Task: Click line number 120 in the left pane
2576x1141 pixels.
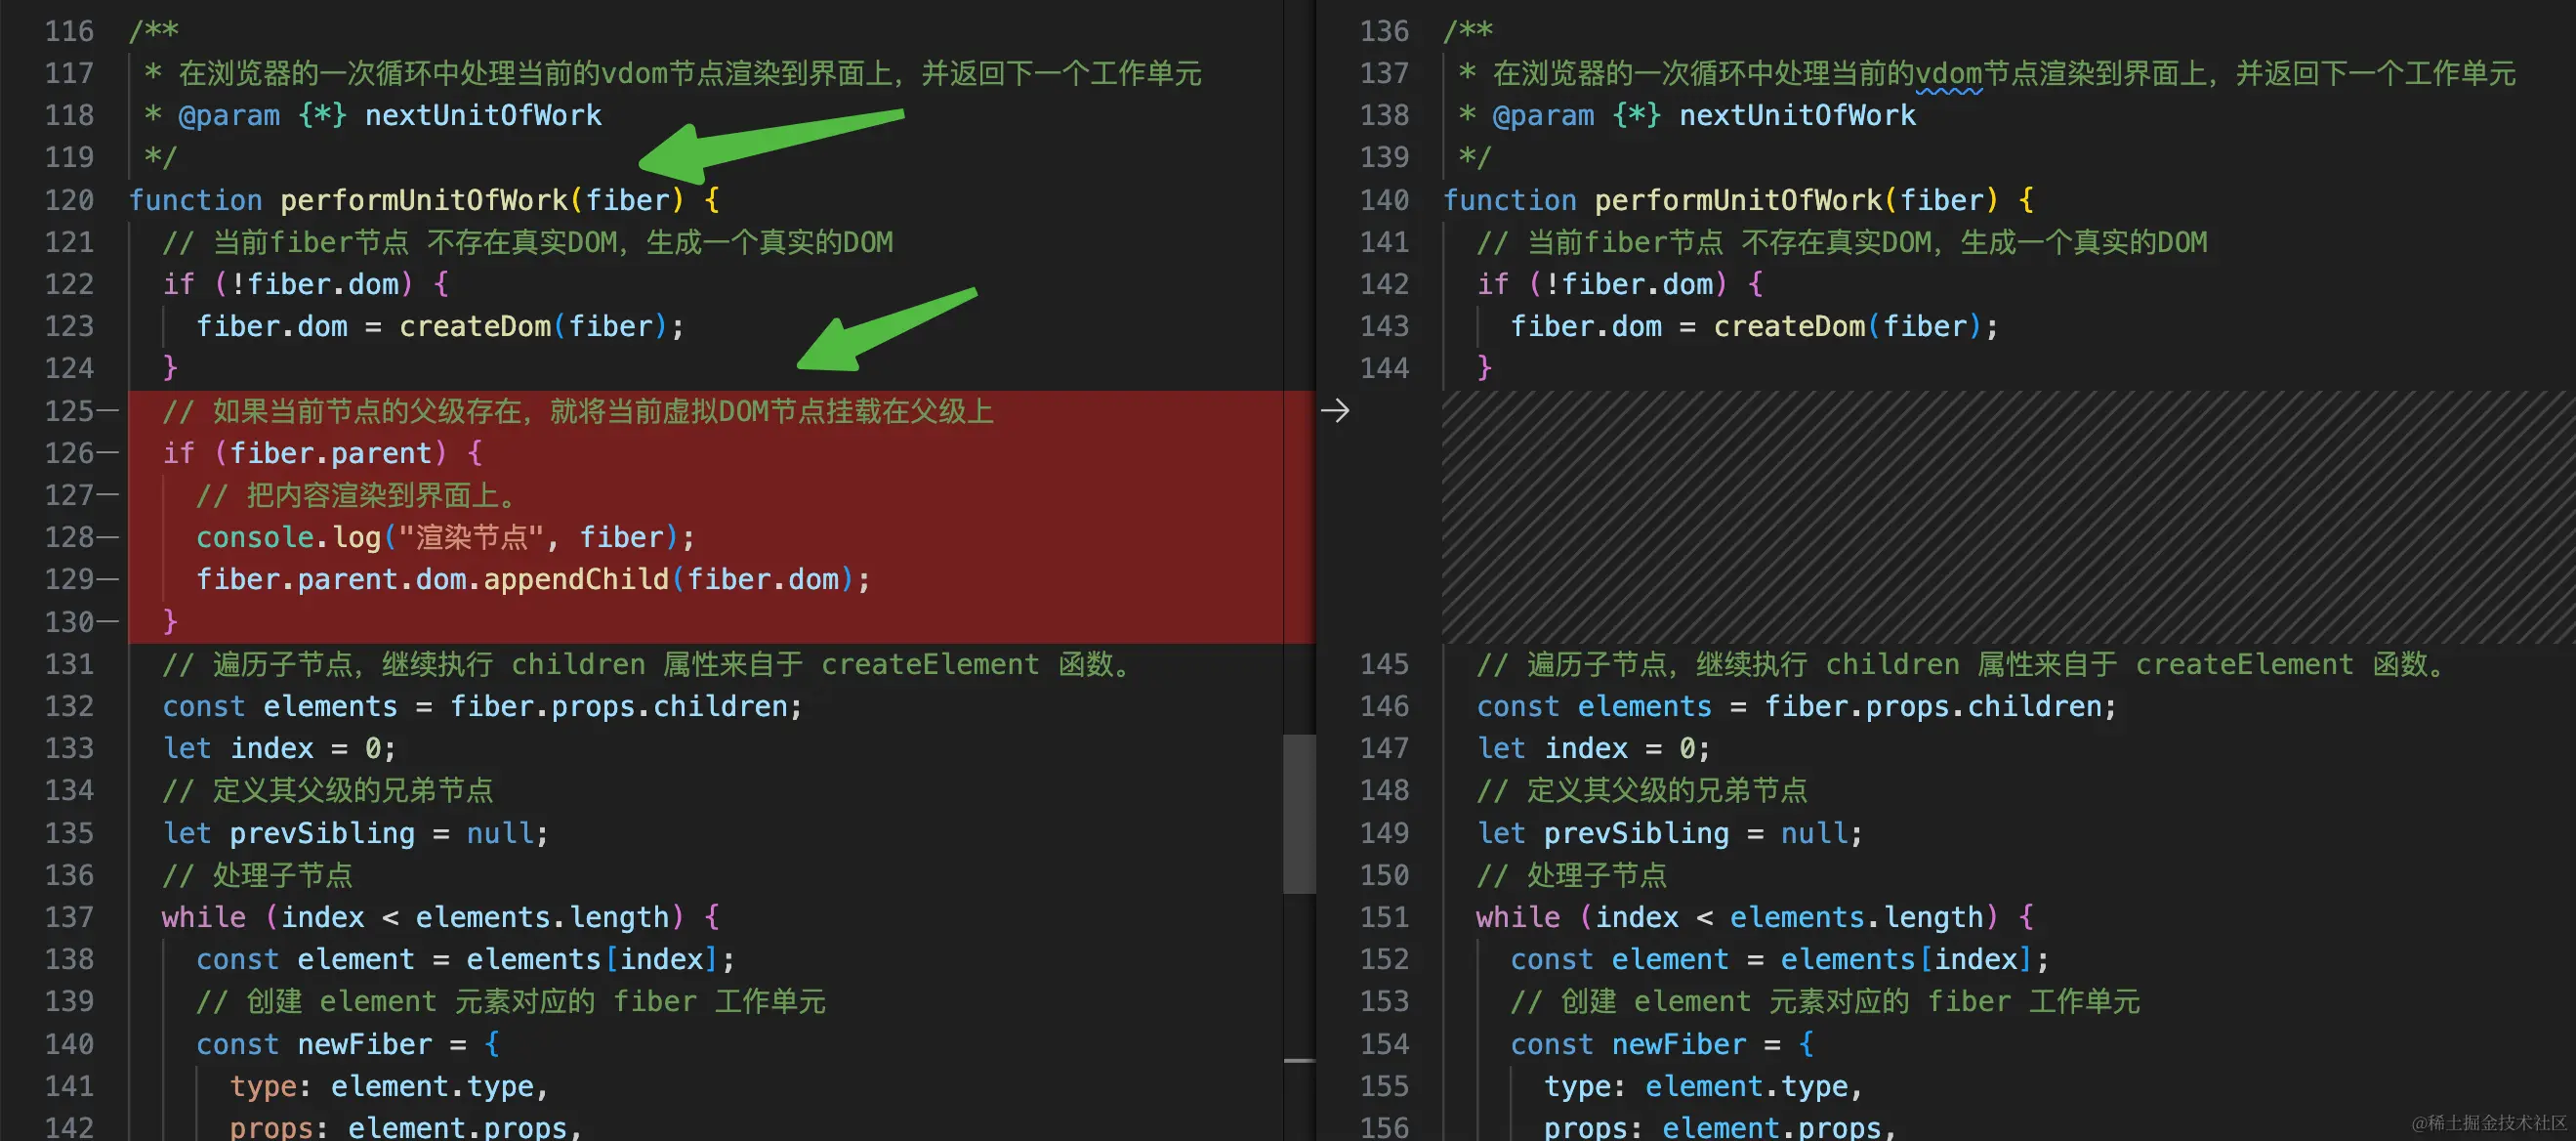Action: [x=69, y=200]
